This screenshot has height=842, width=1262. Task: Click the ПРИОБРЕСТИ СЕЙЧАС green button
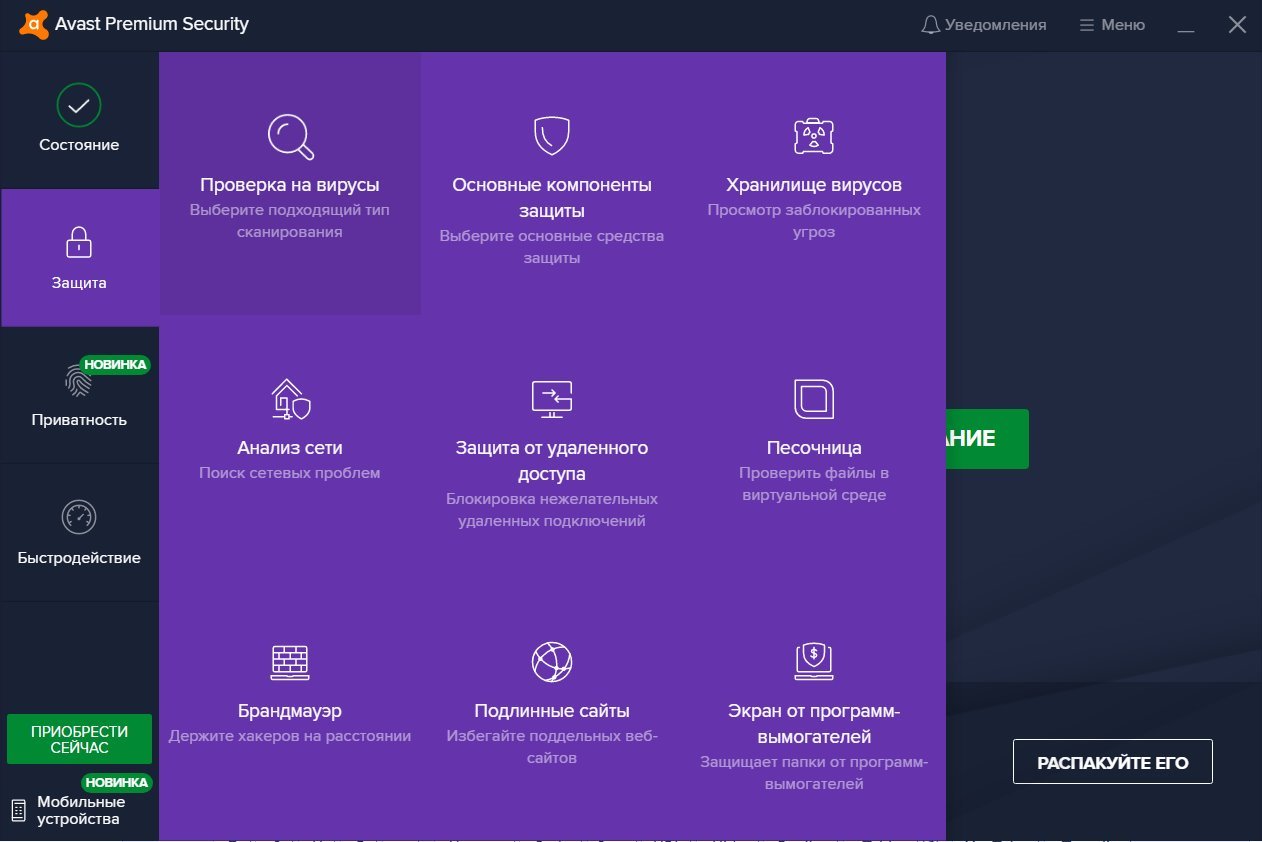[x=80, y=739]
